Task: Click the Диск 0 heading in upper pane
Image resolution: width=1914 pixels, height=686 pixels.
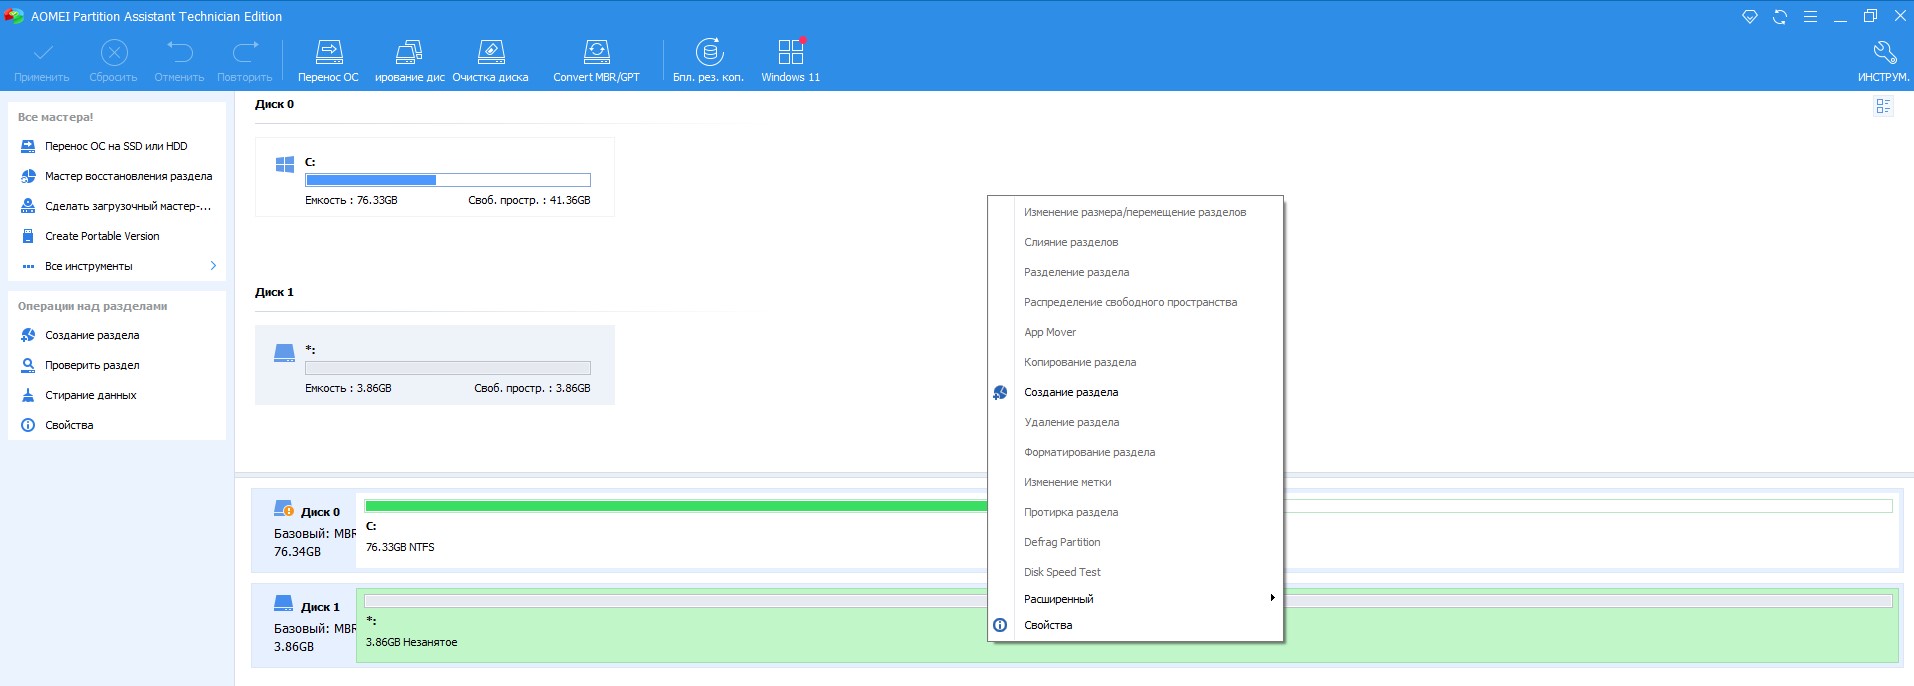Action: click(275, 104)
